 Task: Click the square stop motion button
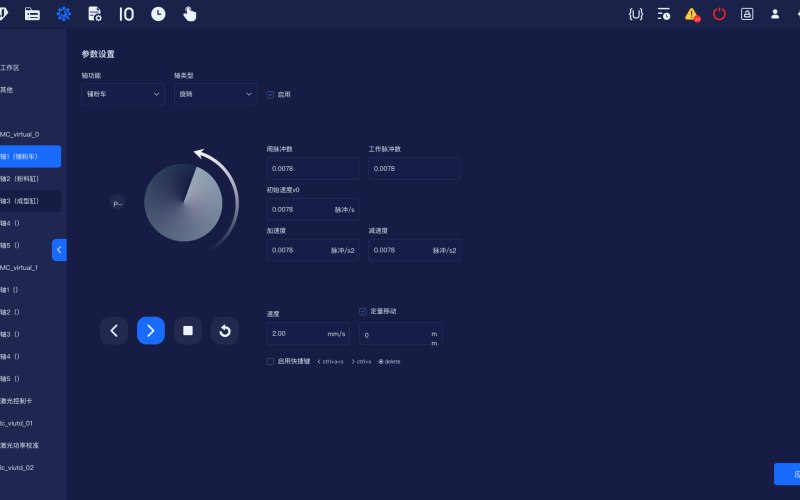point(188,331)
